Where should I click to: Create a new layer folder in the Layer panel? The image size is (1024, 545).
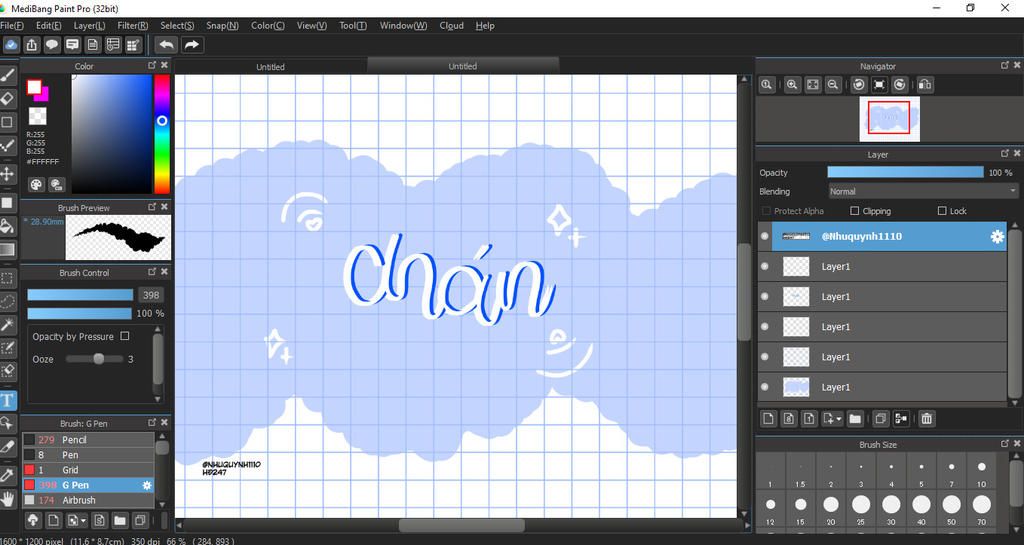click(x=855, y=419)
